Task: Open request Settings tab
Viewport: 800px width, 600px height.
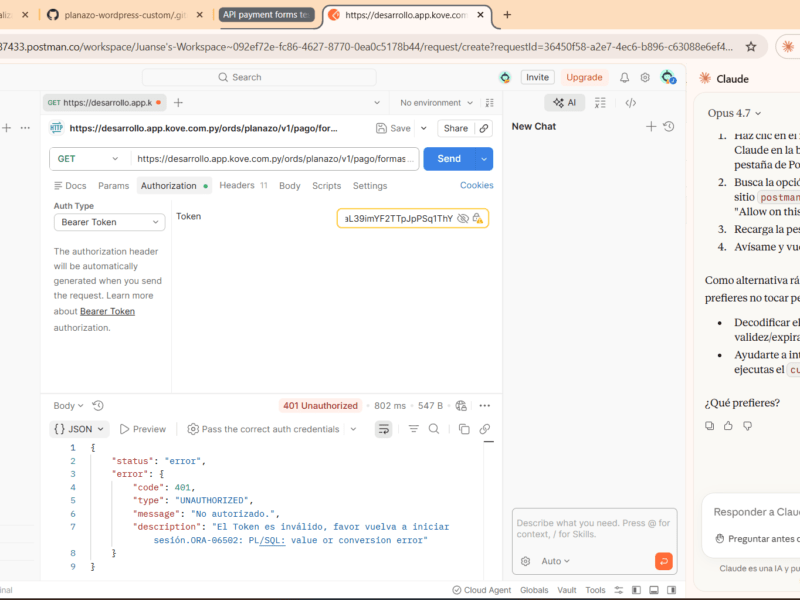Action: pyautogui.click(x=370, y=186)
